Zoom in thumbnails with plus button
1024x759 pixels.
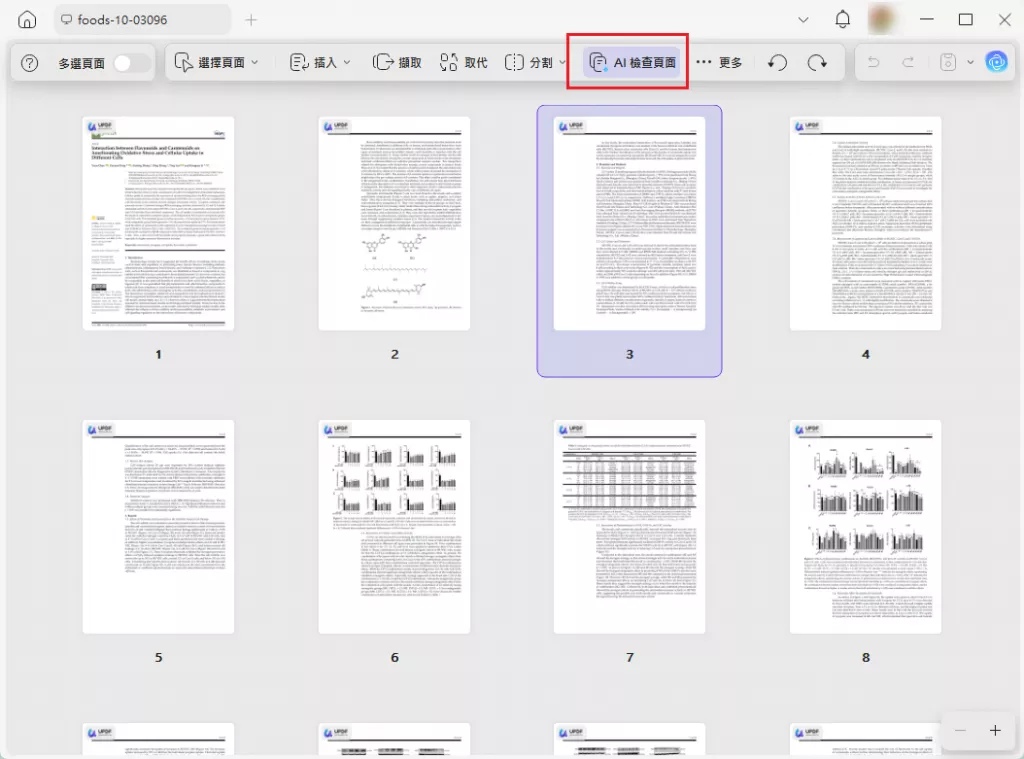point(995,730)
